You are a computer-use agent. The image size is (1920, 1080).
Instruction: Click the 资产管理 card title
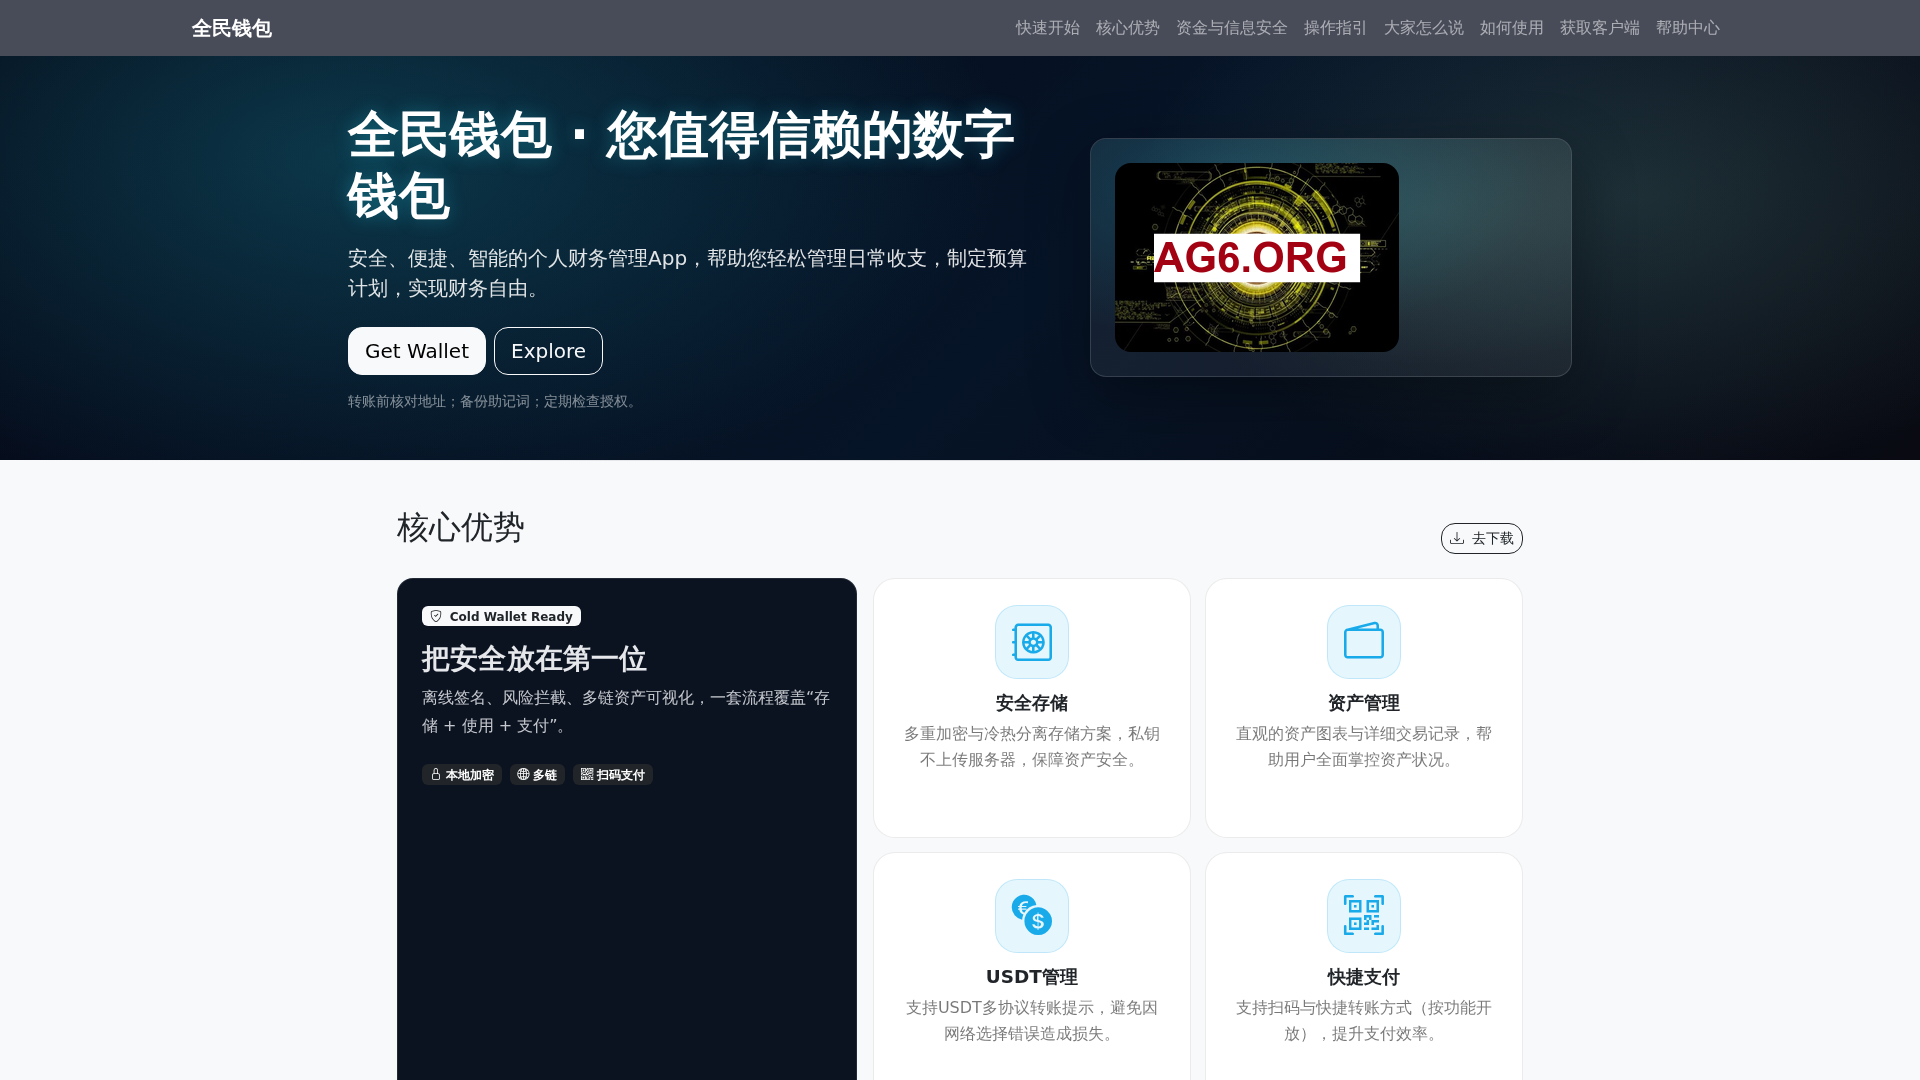tap(1364, 703)
